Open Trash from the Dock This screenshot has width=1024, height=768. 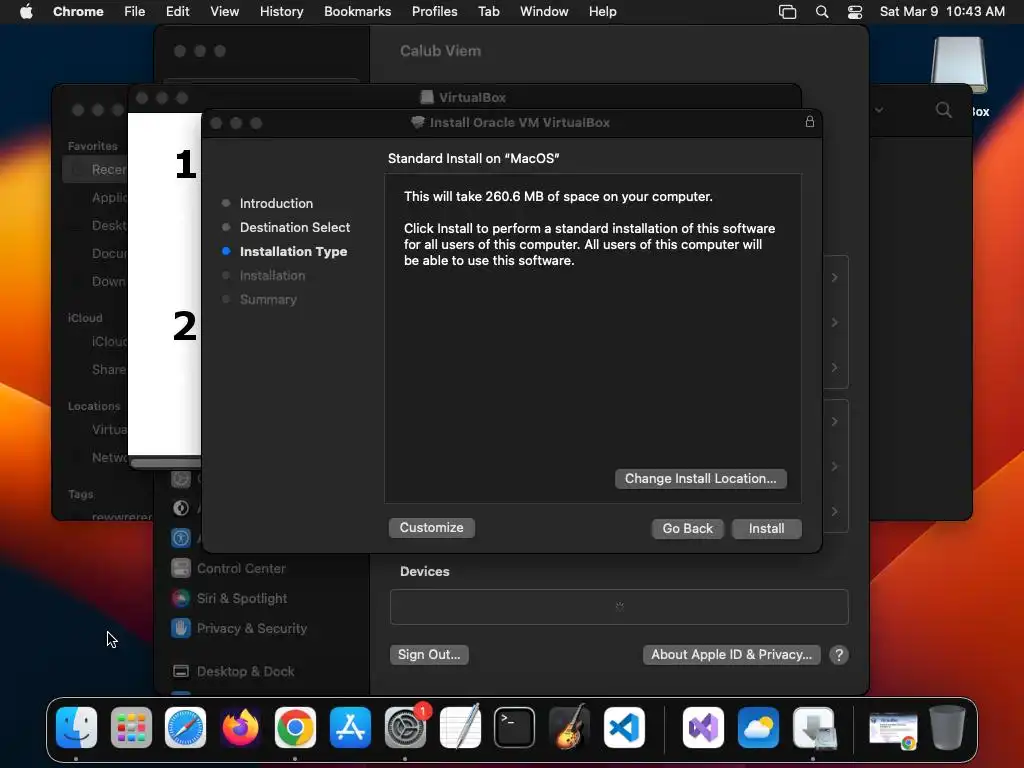(948, 728)
